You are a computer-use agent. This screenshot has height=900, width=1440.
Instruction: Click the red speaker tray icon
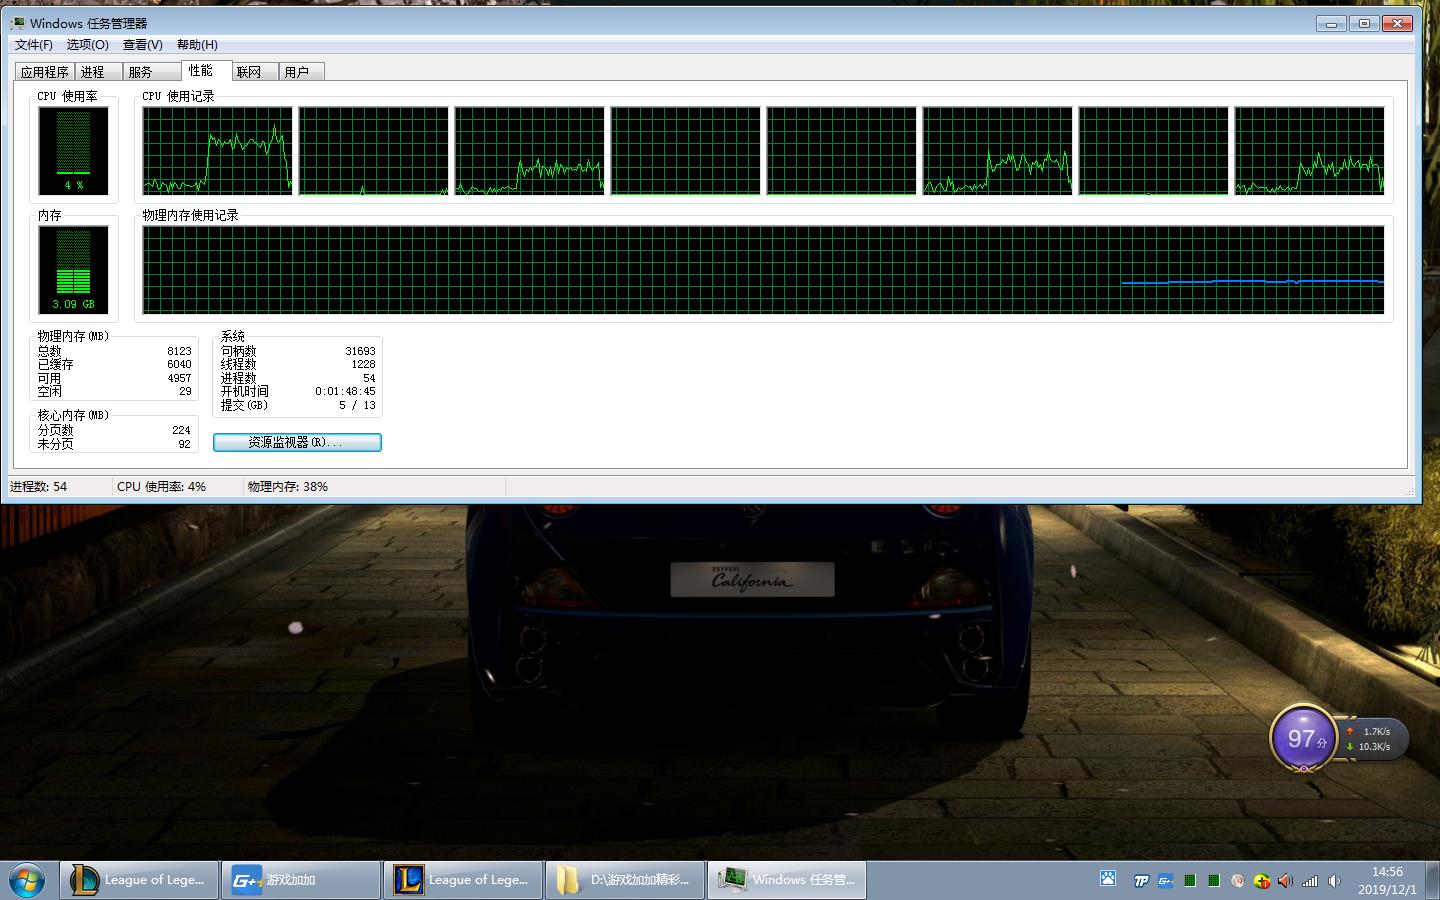point(1286,881)
